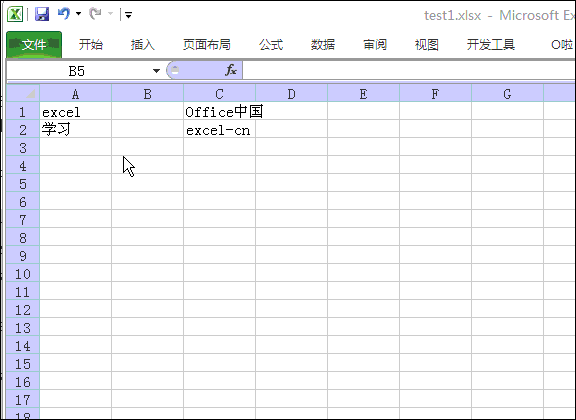Click the fx insert function icon
This screenshot has height=420, width=576.
[x=231, y=70]
